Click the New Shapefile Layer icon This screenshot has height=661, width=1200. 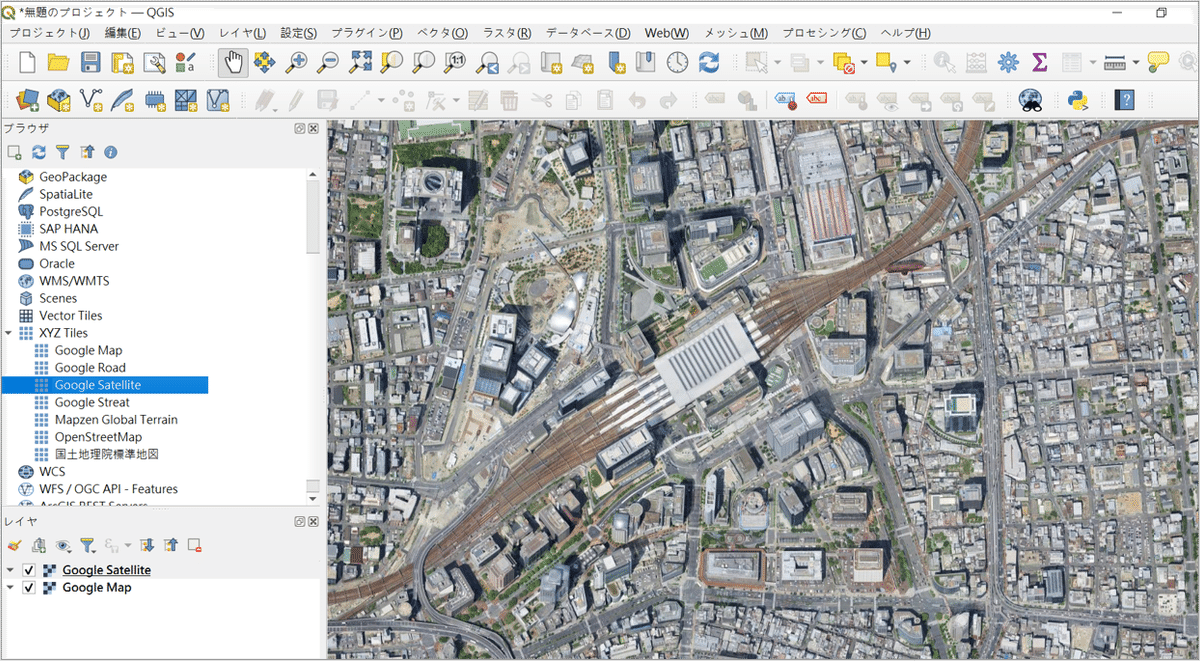click(x=91, y=99)
